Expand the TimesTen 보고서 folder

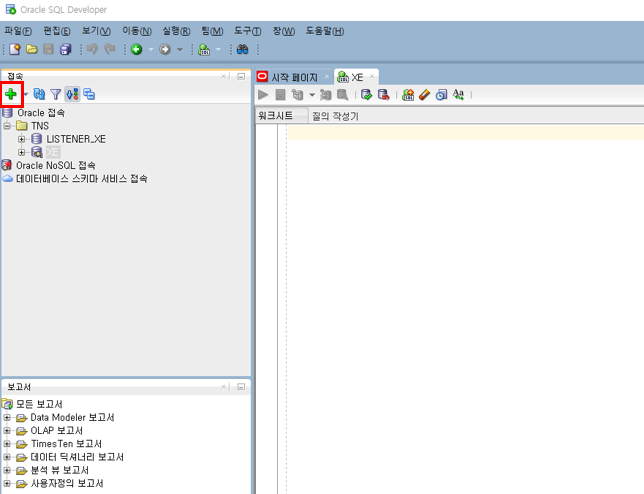tap(7, 444)
